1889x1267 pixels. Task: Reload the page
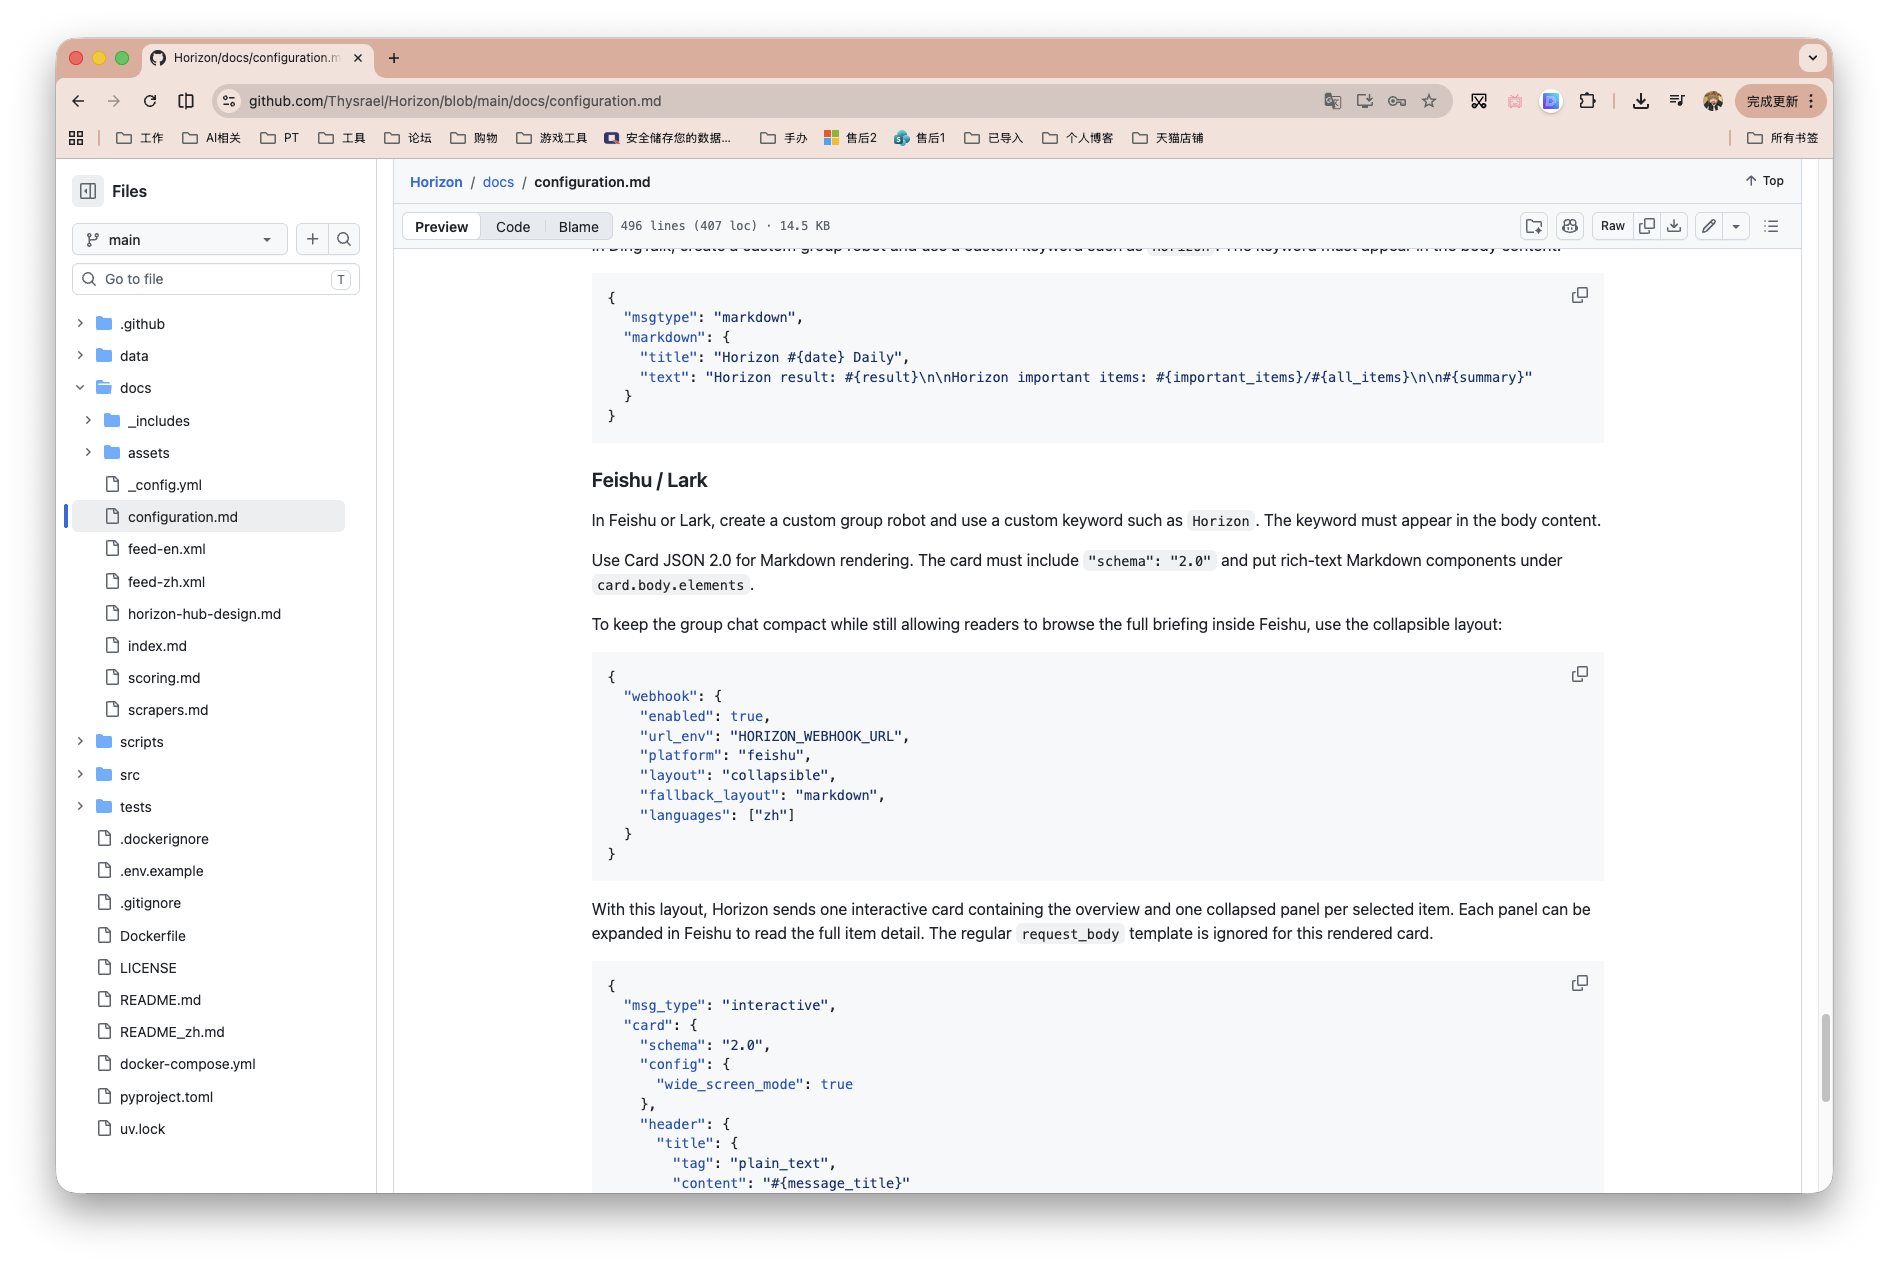click(x=150, y=101)
